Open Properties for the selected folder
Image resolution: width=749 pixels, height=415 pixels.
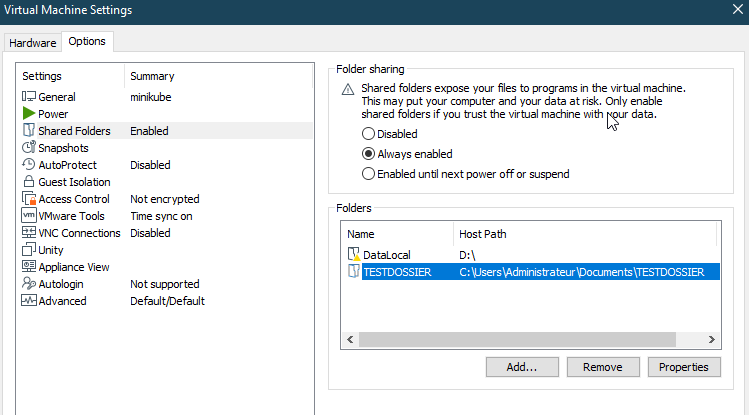[684, 367]
